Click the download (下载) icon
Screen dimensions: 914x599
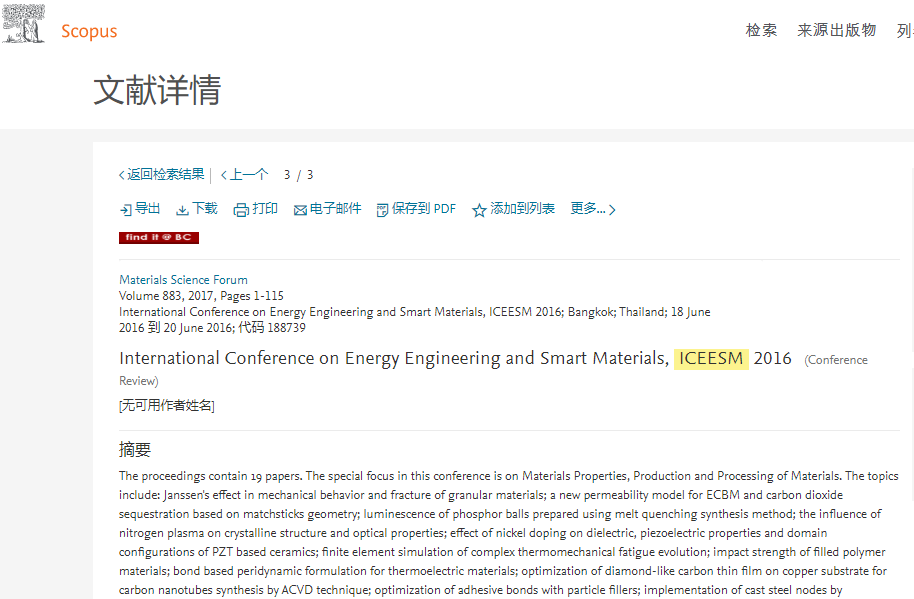click(182, 210)
